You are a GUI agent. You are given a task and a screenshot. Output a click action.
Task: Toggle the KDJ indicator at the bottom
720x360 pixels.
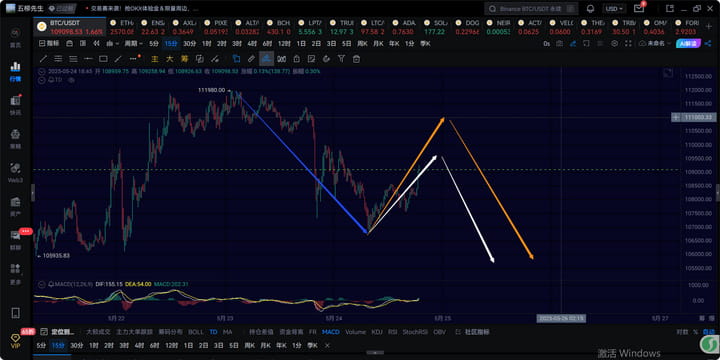(377, 332)
